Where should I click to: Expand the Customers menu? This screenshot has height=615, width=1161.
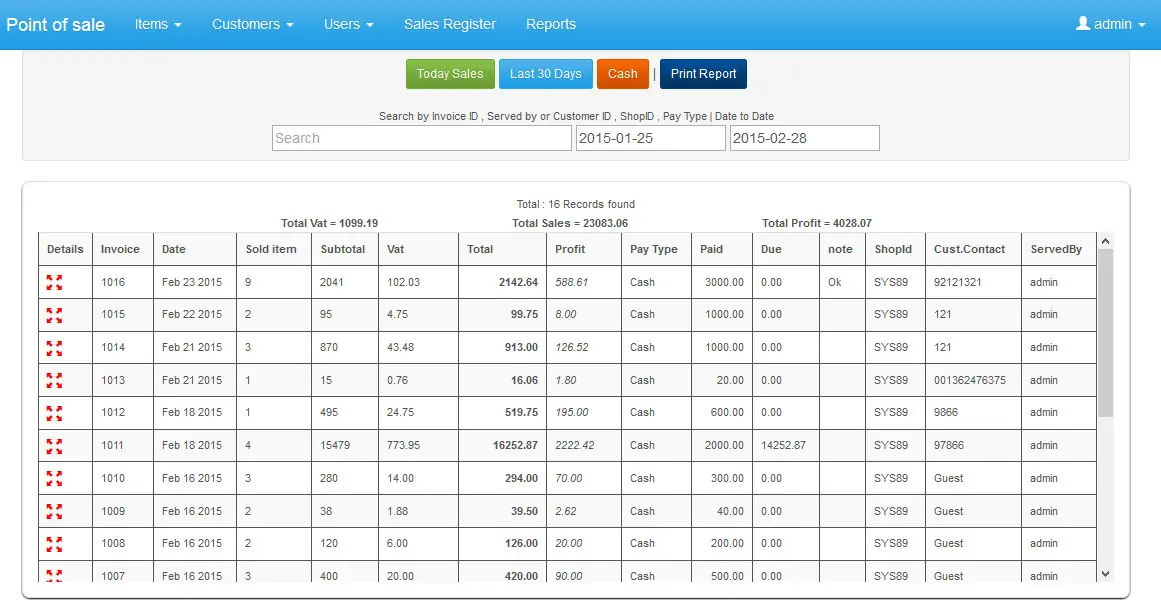[252, 24]
